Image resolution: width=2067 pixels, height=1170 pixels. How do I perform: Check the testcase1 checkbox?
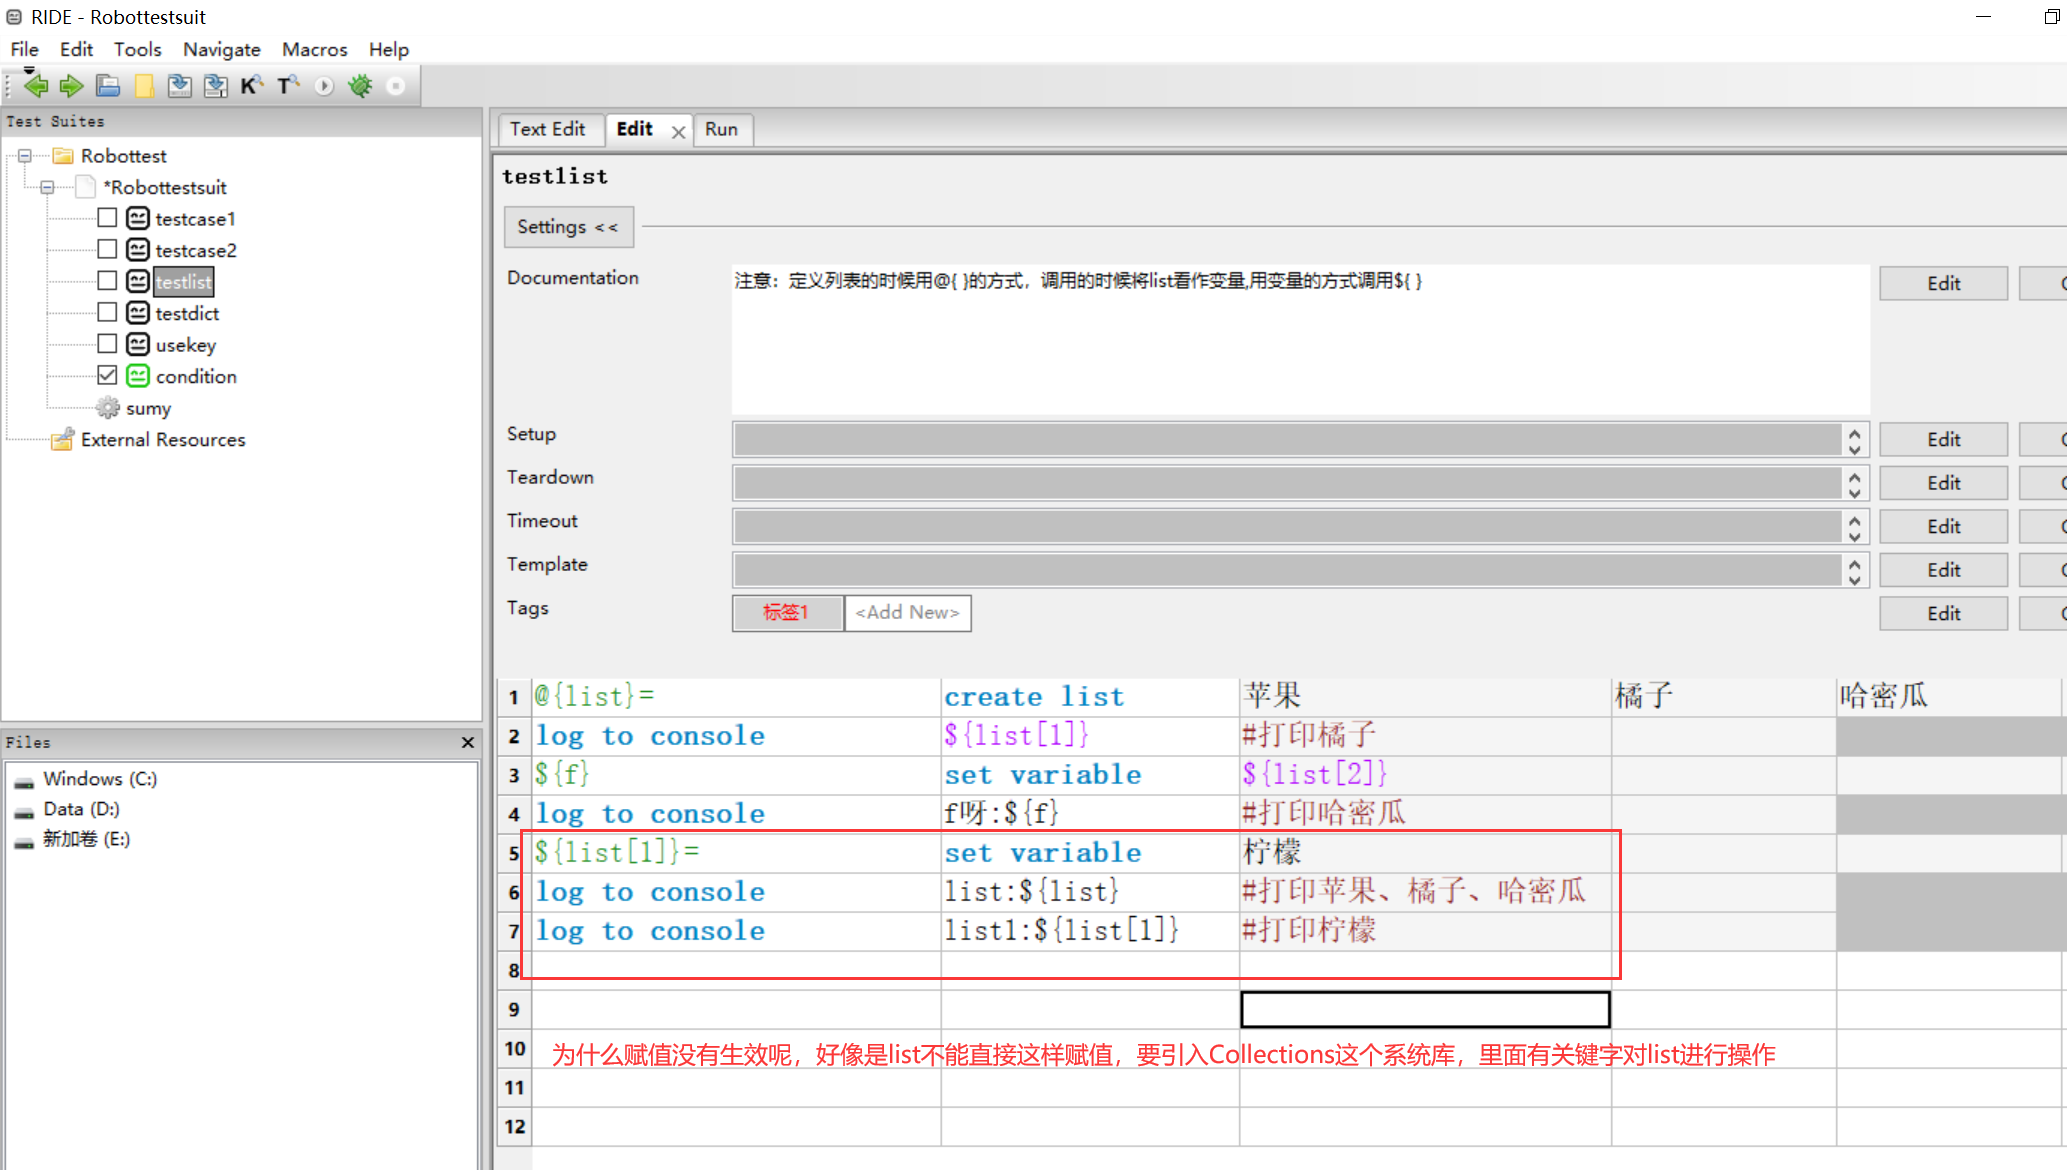(107, 218)
